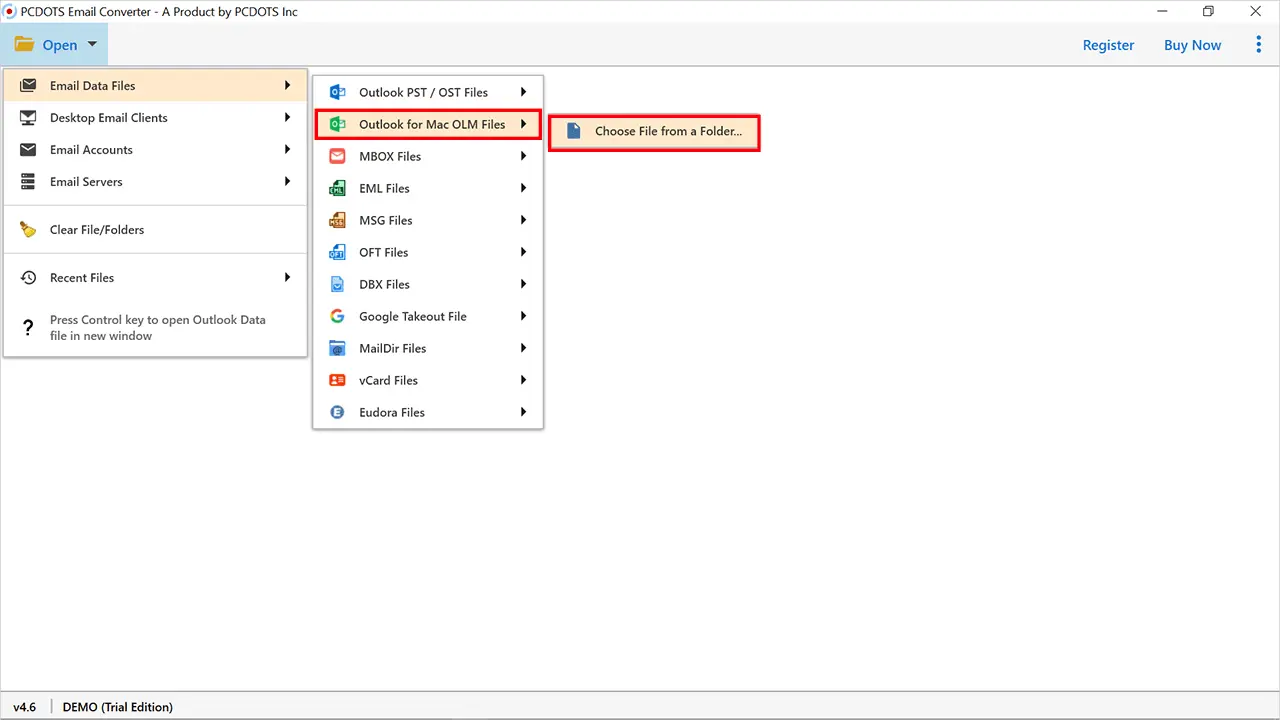
Task: Select MailDir Files menu entry
Action: point(428,348)
